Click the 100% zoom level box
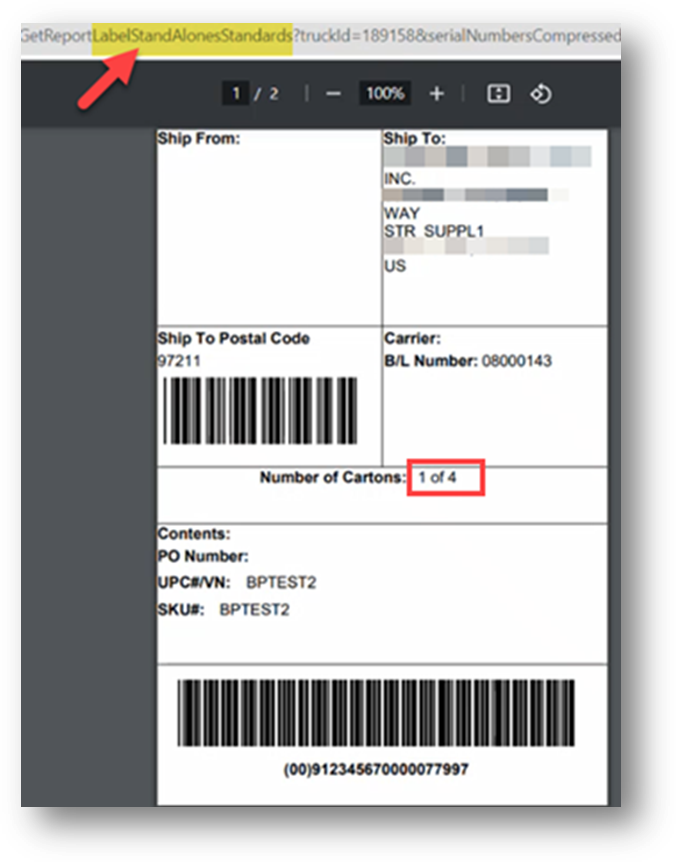 click(384, 93)
